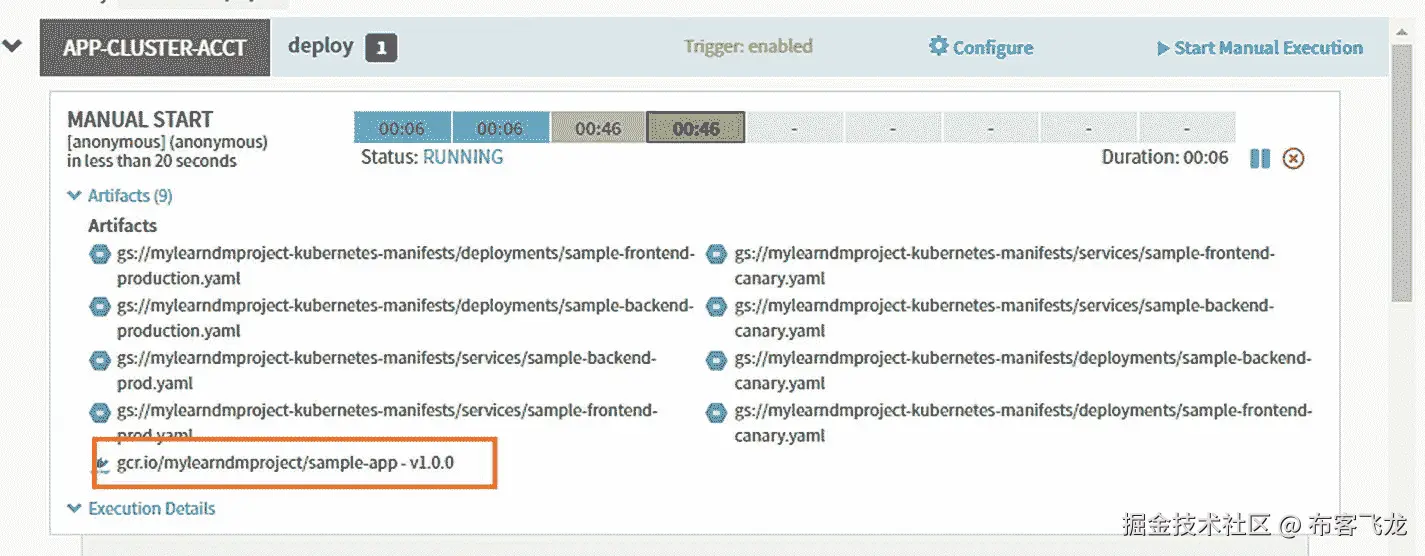
Task: Click the icon beside sample-backend-prod.yaml
Action: pyautogui.click(x=99, y=359)
